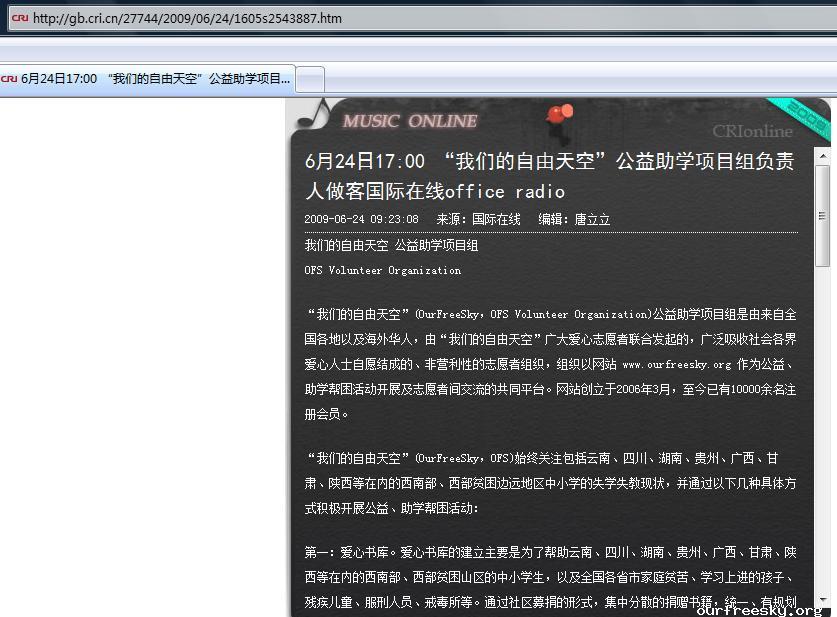Click the scrollbar track below the thumb
This screenshot has width=837, height=617.
[x=823, y=420]
